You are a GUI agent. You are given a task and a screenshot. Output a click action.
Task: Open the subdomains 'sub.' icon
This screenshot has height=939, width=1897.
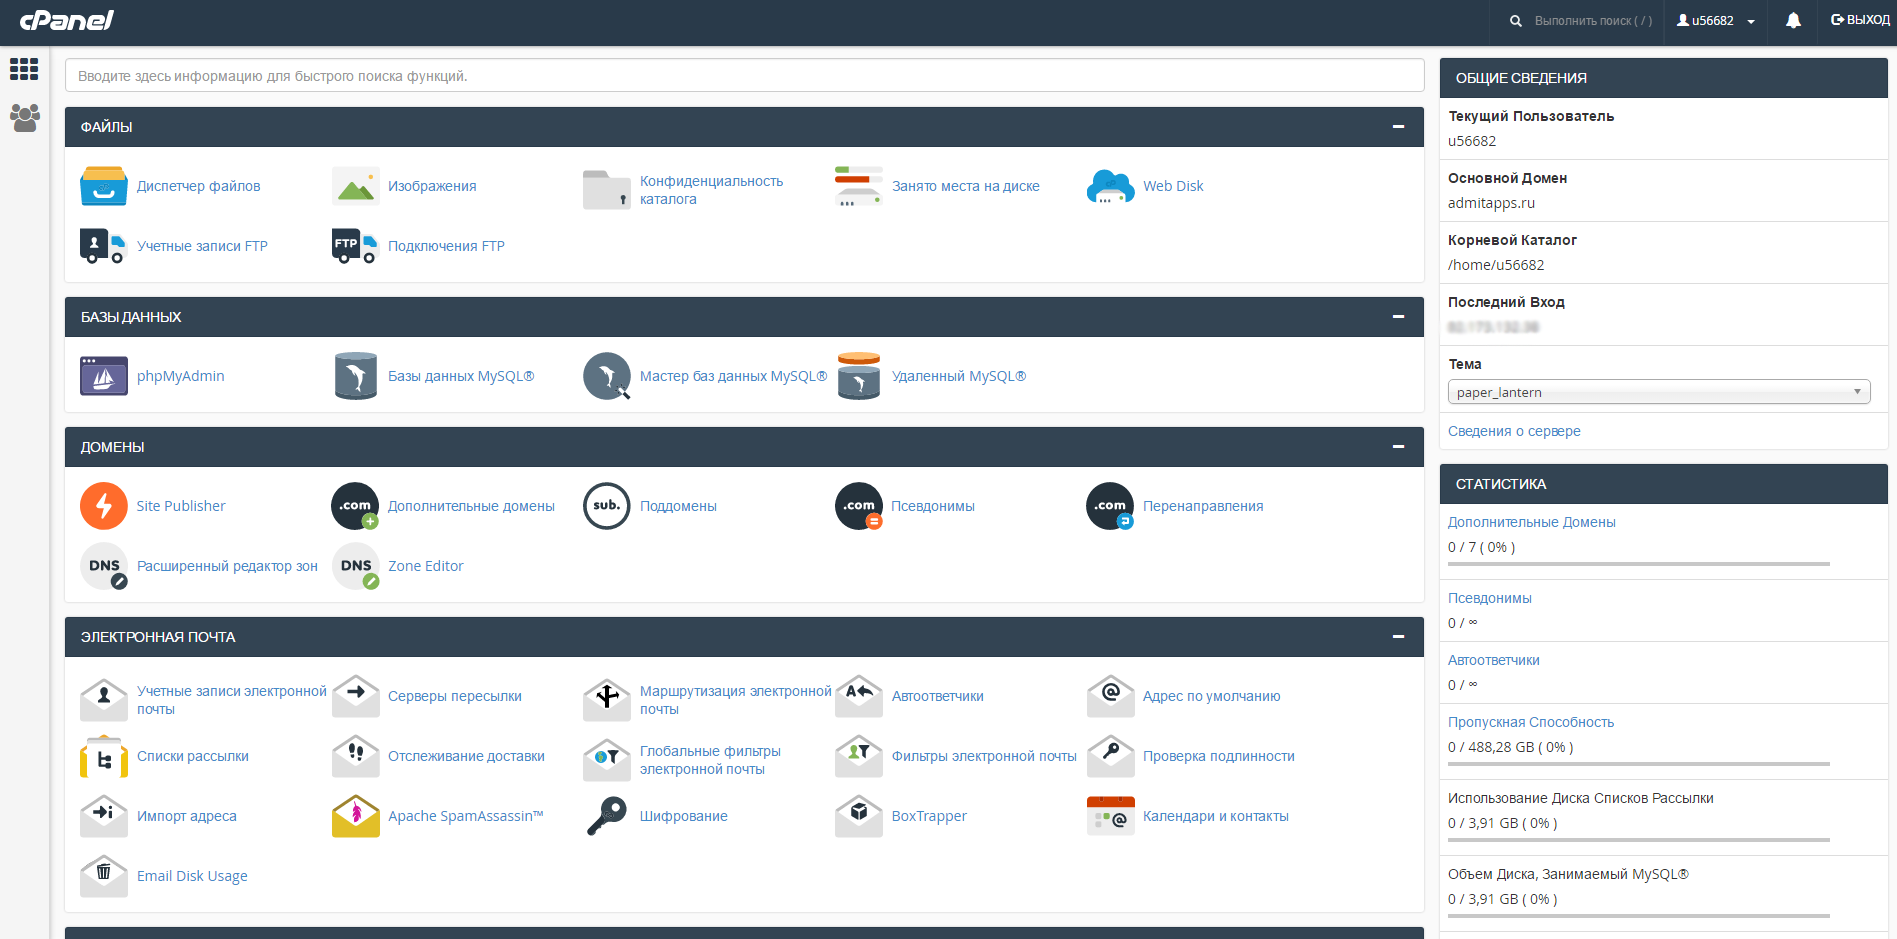(x=607, y=506)
